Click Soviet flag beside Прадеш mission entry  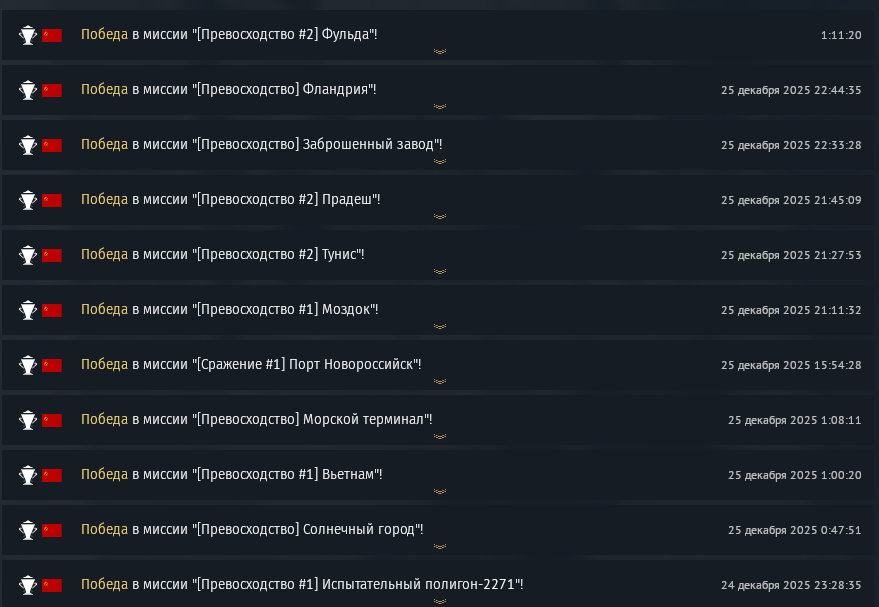click(x=52, y=200)
